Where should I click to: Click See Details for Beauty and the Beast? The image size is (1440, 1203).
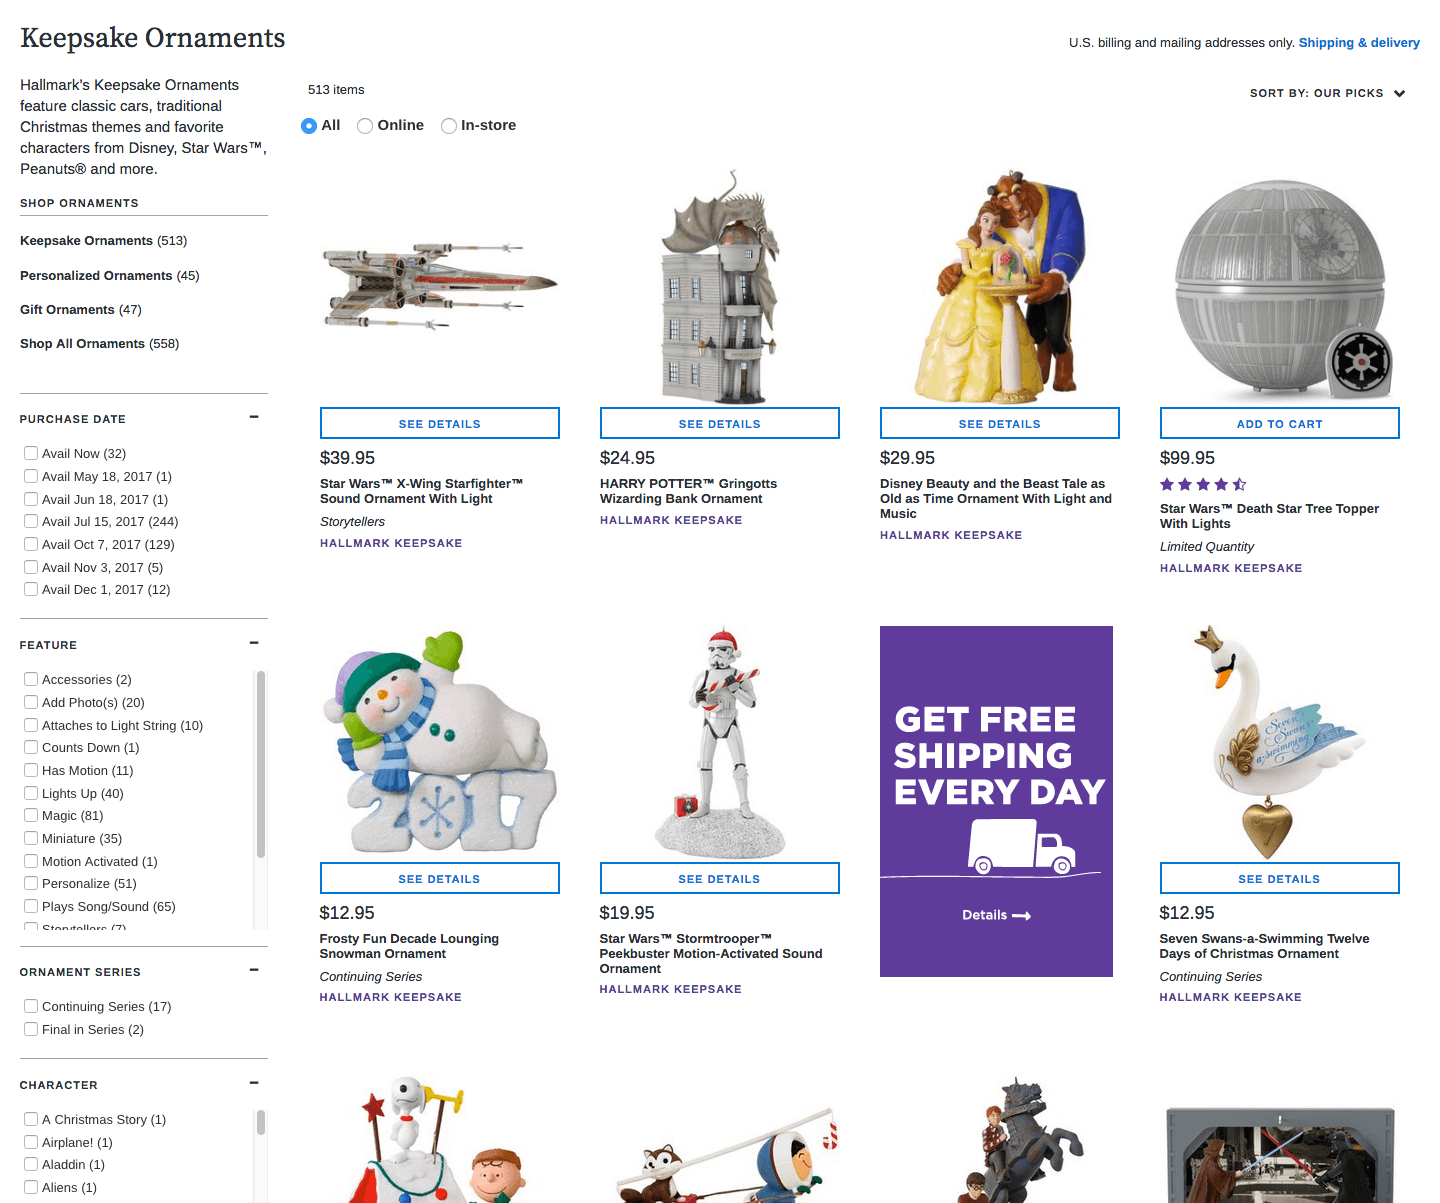tap(1000, 423)
